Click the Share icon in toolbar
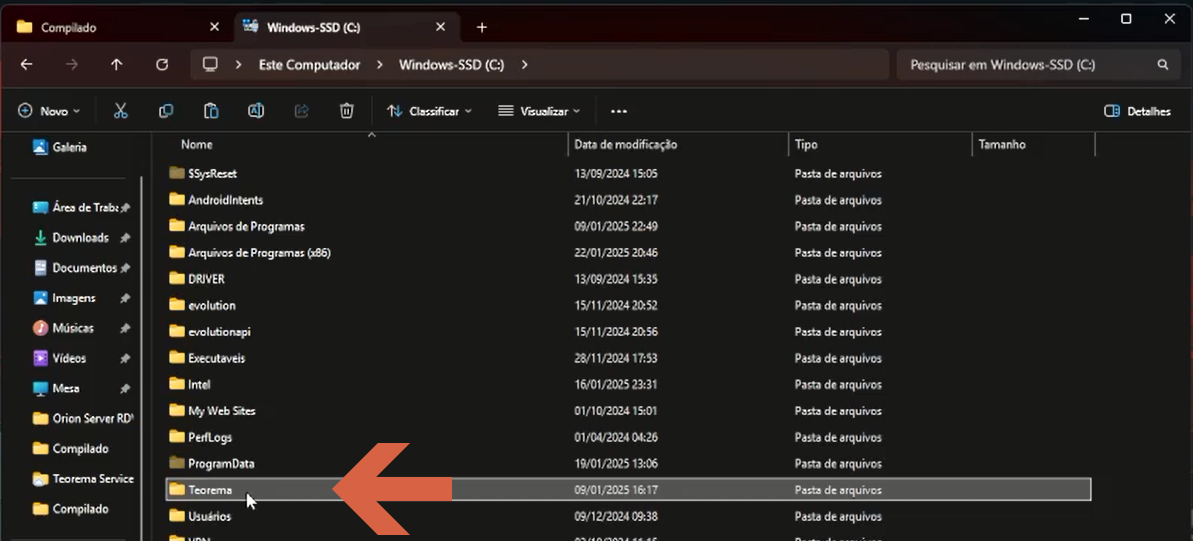This screenshot has width=1193, height=541. click(301, 111)
